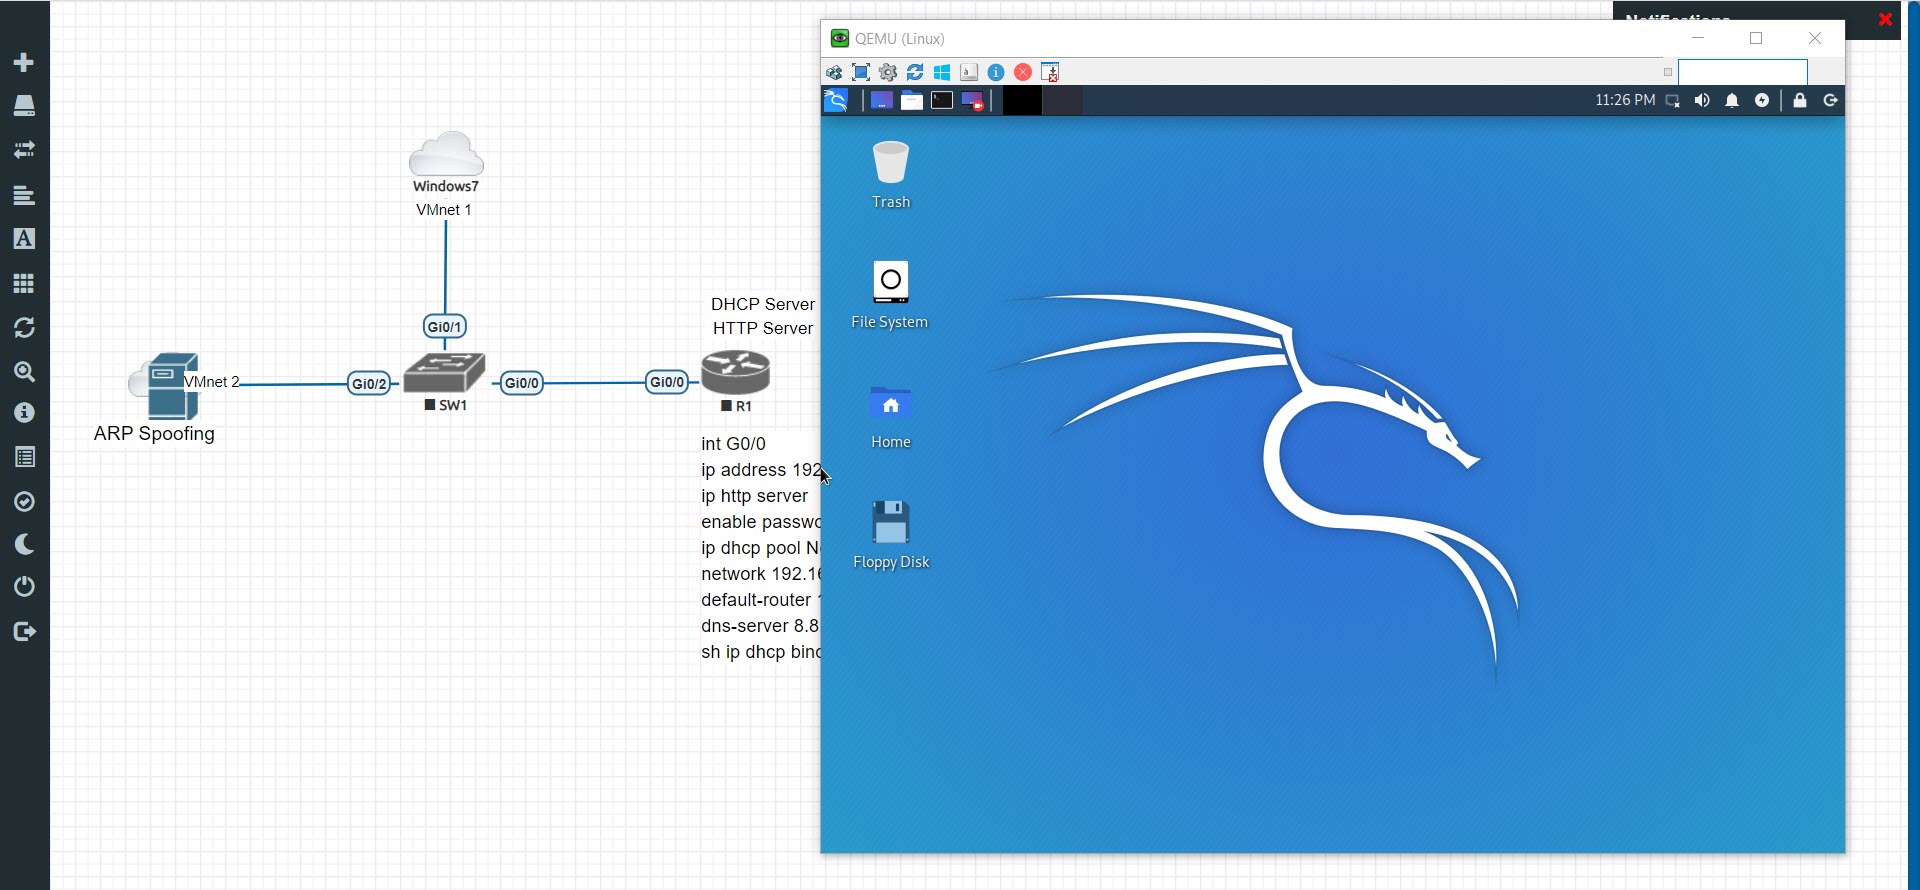The width and height of the screenshot is (1920, 890).
Task: Click the Add an object plus icon
Action: pyautogui.click(x=24, y=62)
